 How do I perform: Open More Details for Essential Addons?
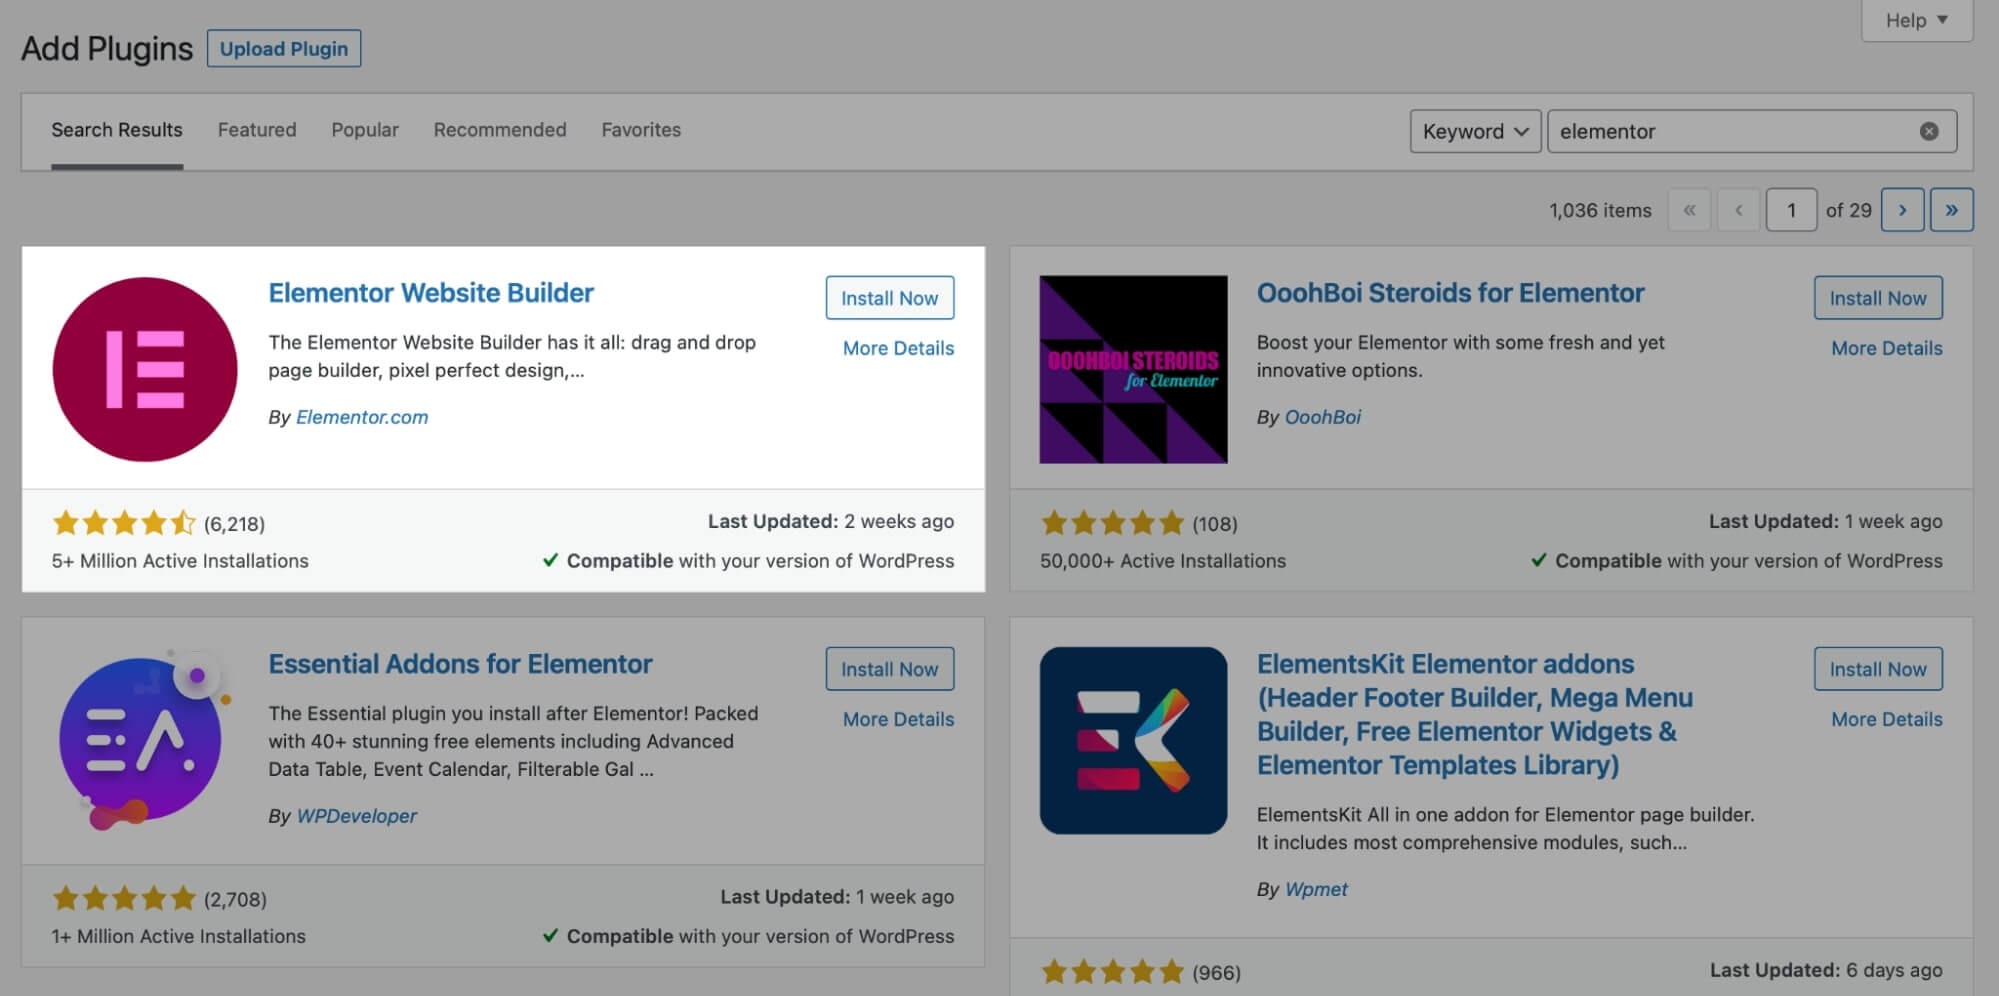point(898,719)
